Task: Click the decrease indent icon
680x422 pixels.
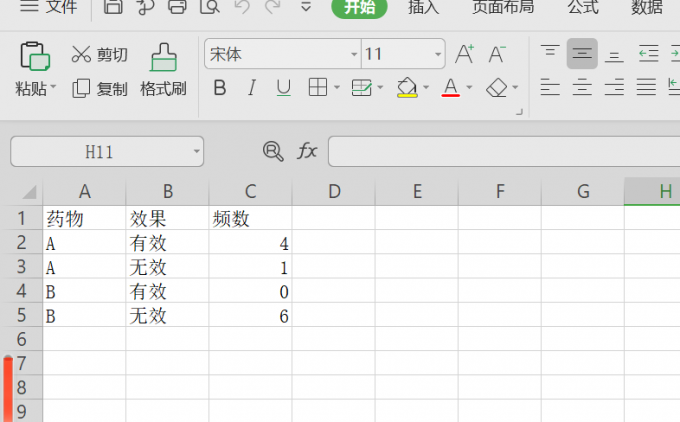Action: point(648,53)
